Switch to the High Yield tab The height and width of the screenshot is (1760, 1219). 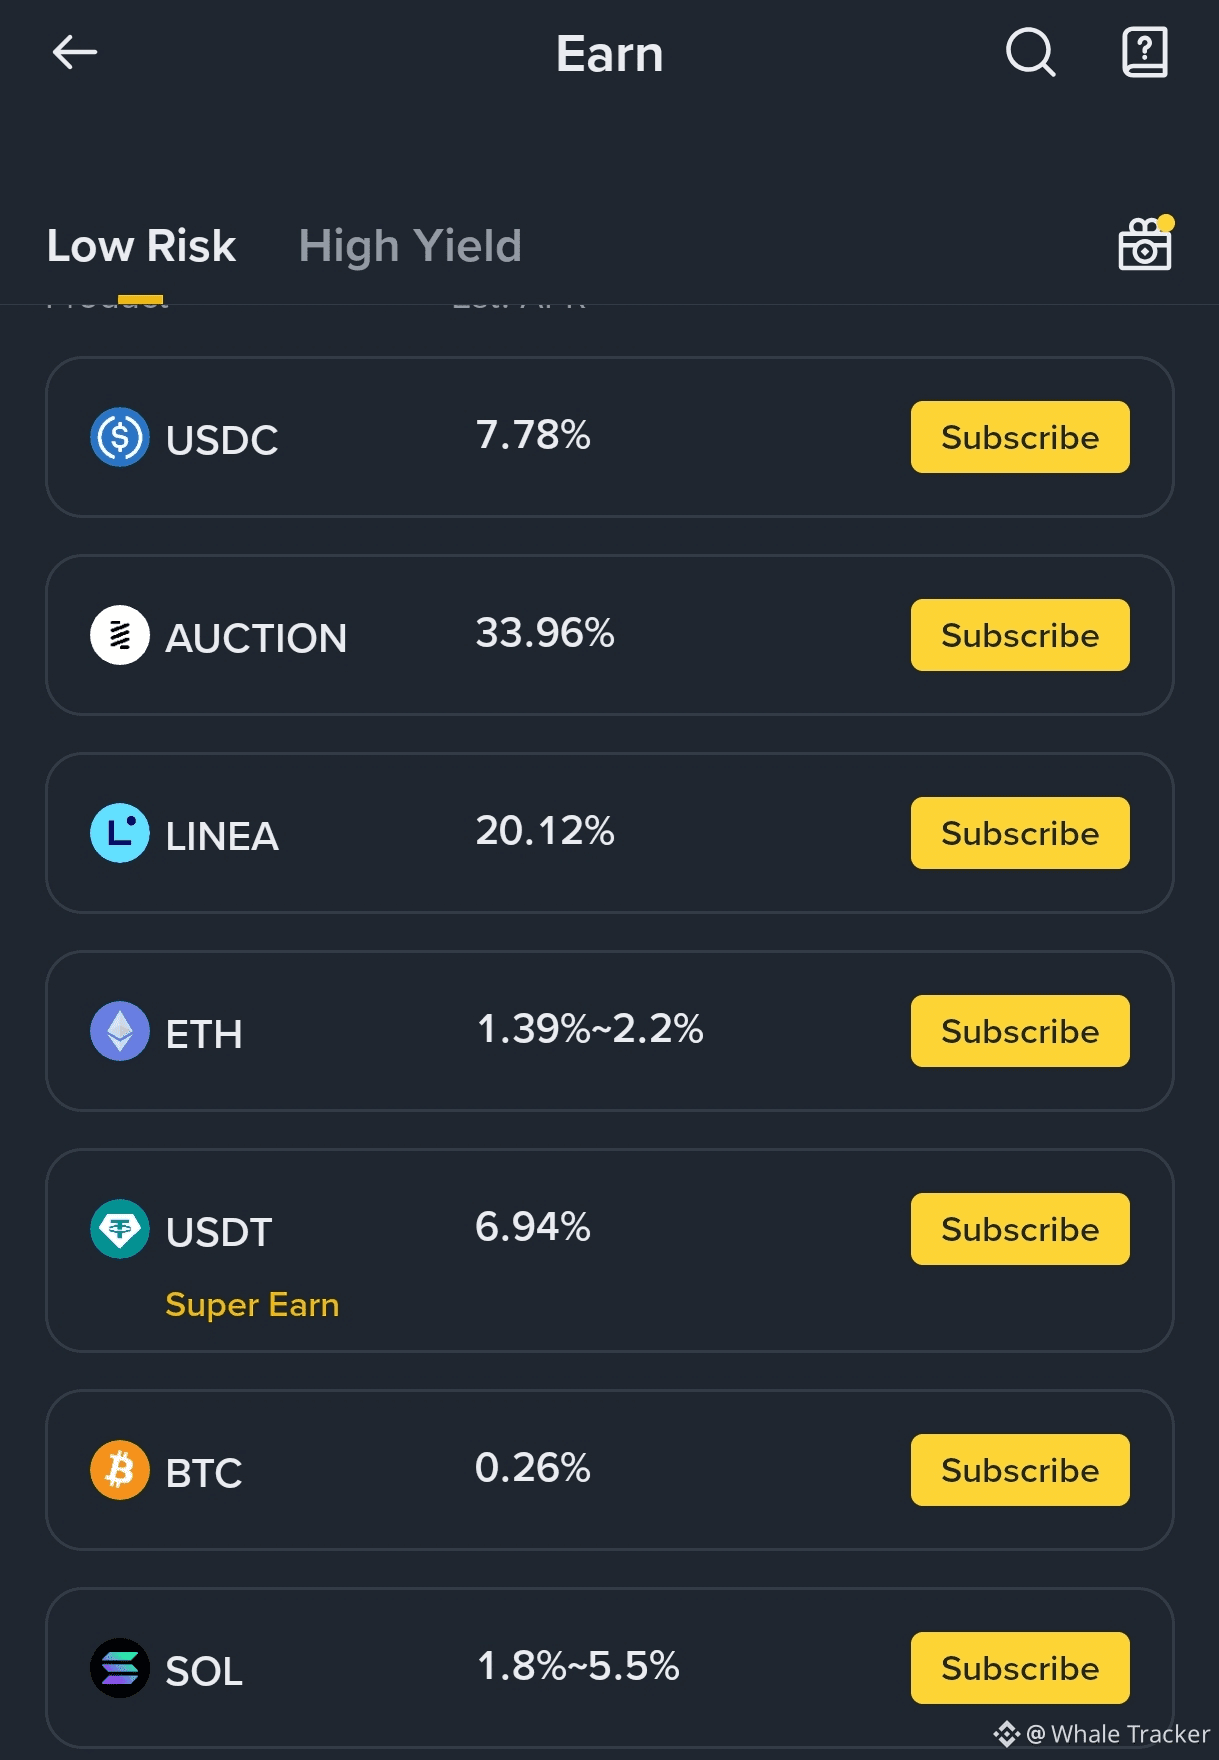(x=410, y=246)
